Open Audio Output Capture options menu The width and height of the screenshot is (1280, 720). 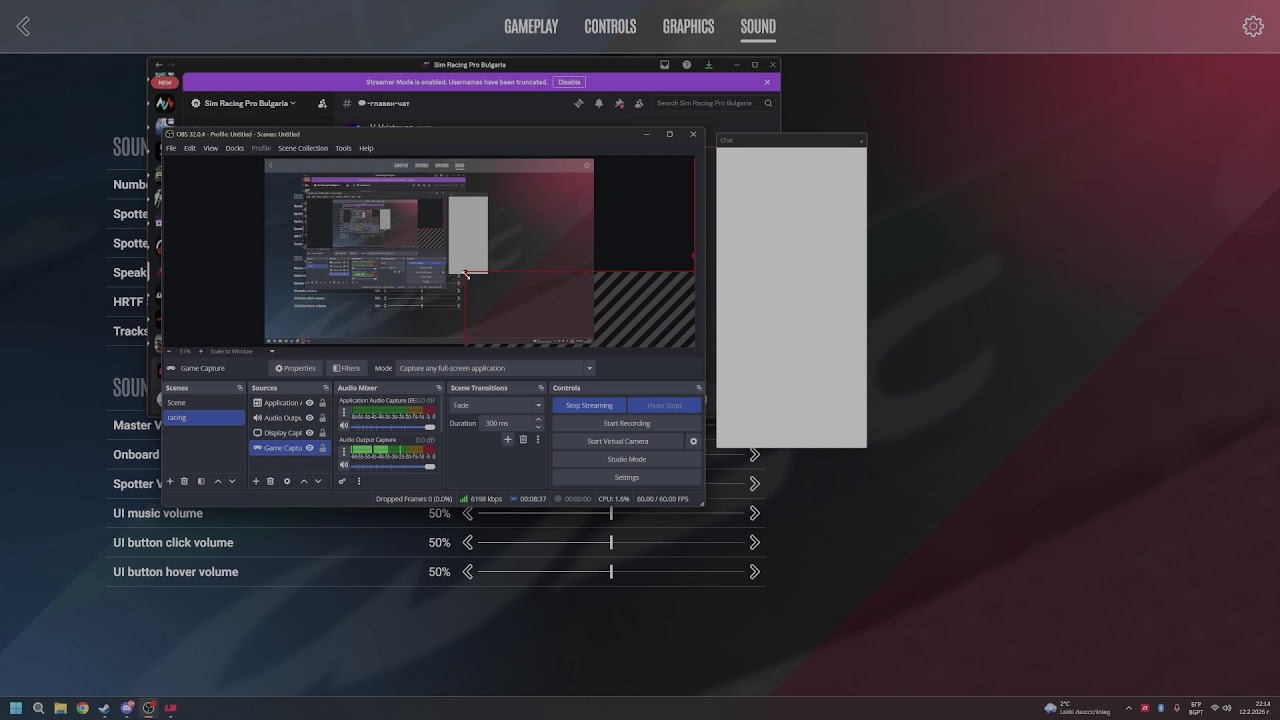tap(344, 451)
